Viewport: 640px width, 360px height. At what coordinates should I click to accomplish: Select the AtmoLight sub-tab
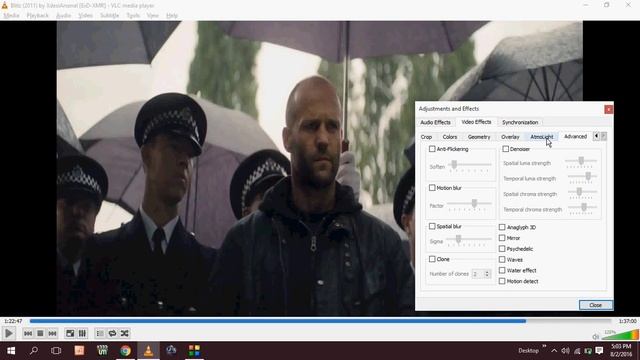(x=542, y=137)
